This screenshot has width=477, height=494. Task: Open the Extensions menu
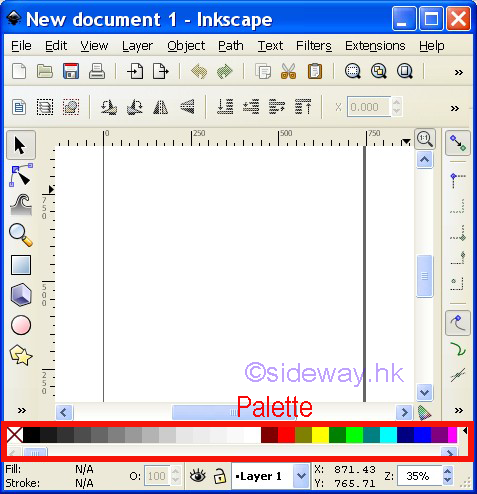[375, 46]
